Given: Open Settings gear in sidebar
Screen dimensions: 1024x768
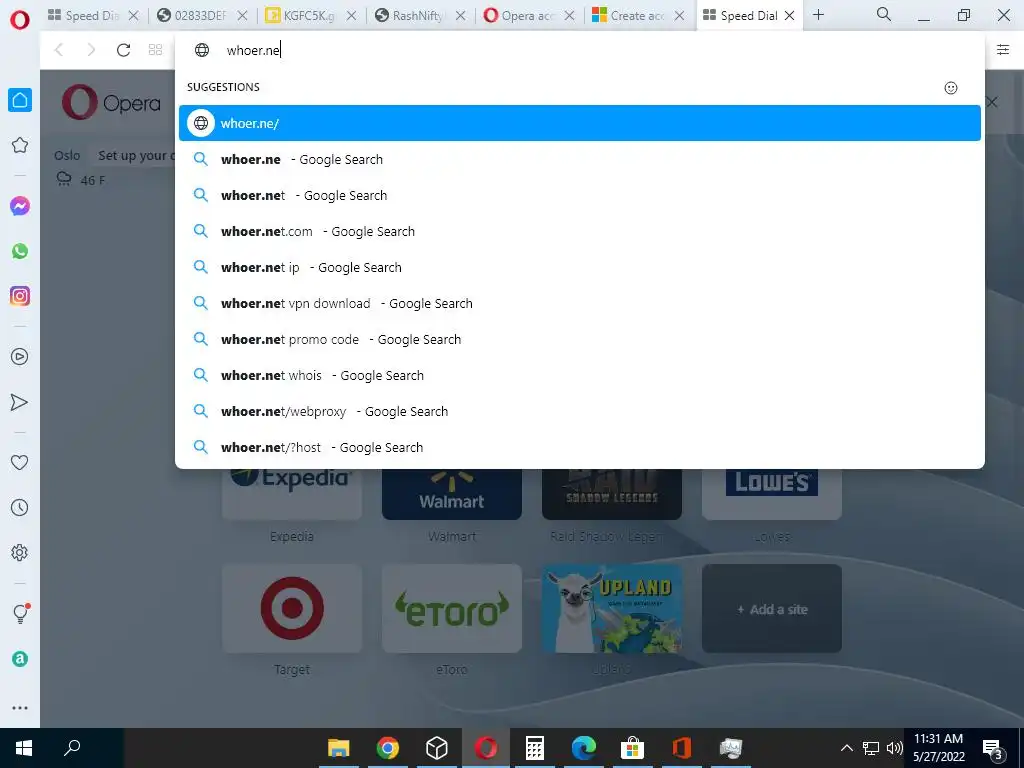Looking at the screenshot, I should 20,552.
